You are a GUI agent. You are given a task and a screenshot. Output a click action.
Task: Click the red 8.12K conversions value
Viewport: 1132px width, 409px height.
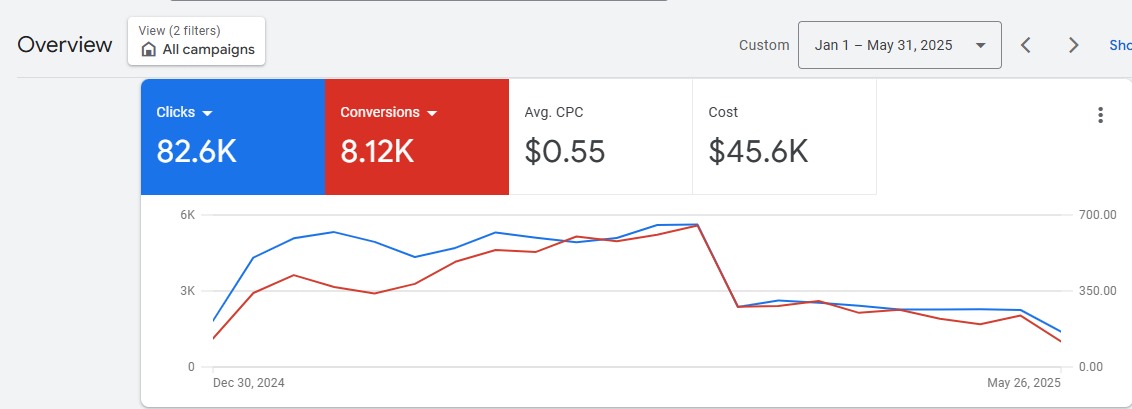click(377, 151)
